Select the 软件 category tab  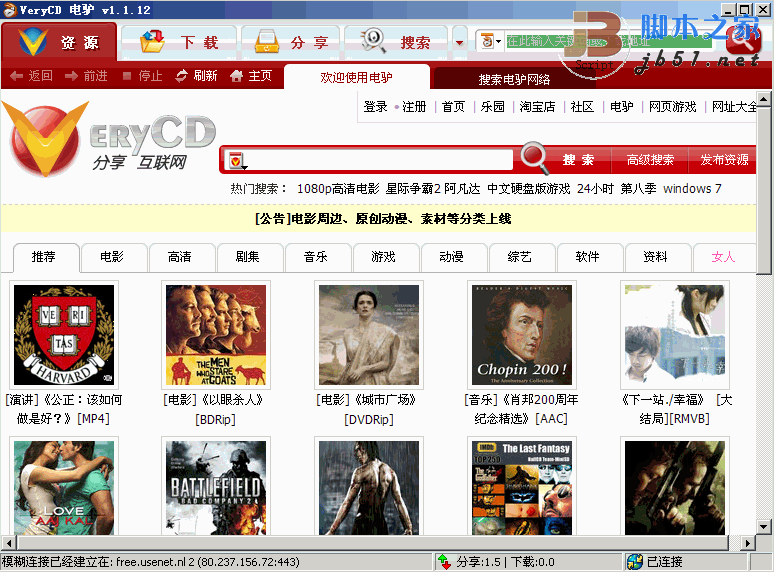click(x=590, y=257)
